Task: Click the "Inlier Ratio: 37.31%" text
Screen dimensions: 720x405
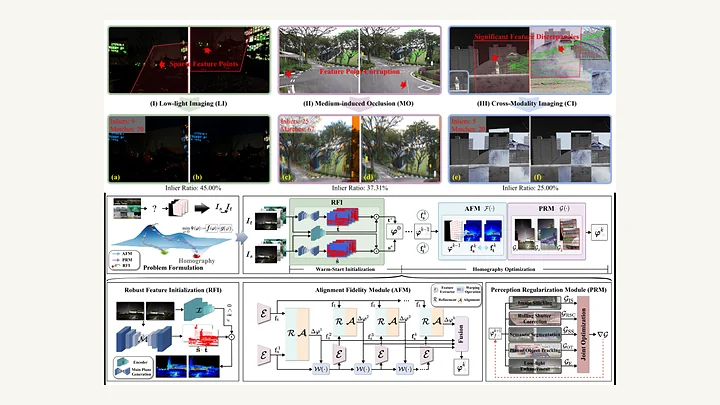Action: point(360,188)
